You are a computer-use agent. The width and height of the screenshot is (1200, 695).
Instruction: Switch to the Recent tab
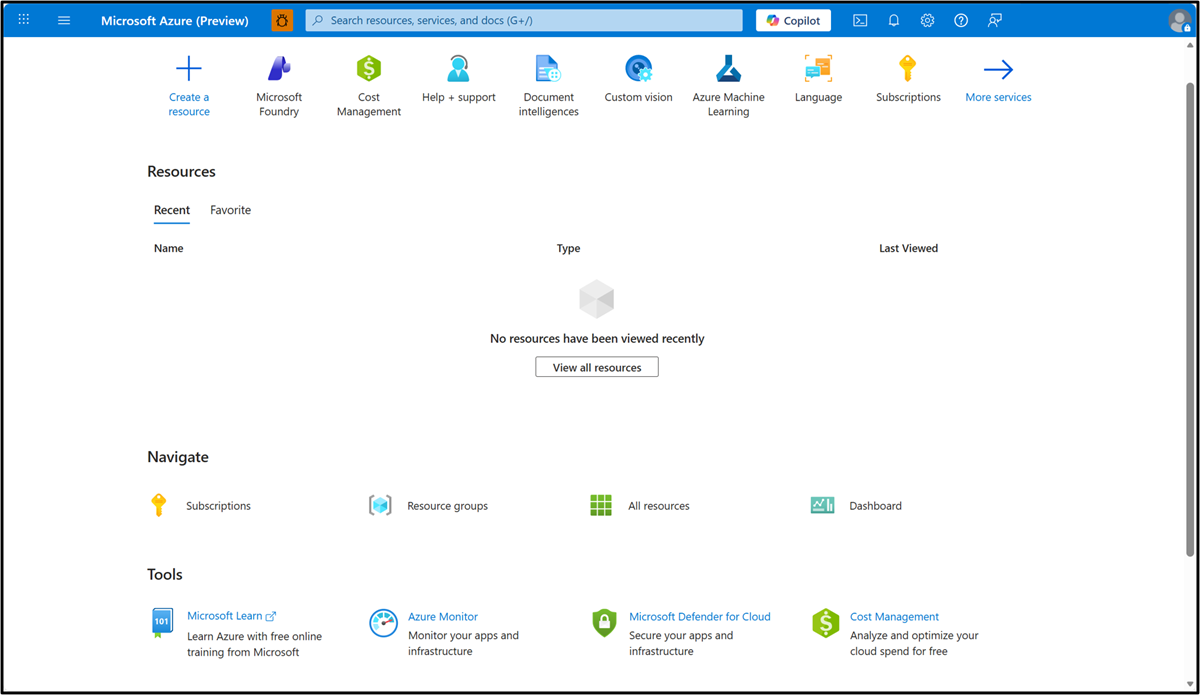point(172,210)
